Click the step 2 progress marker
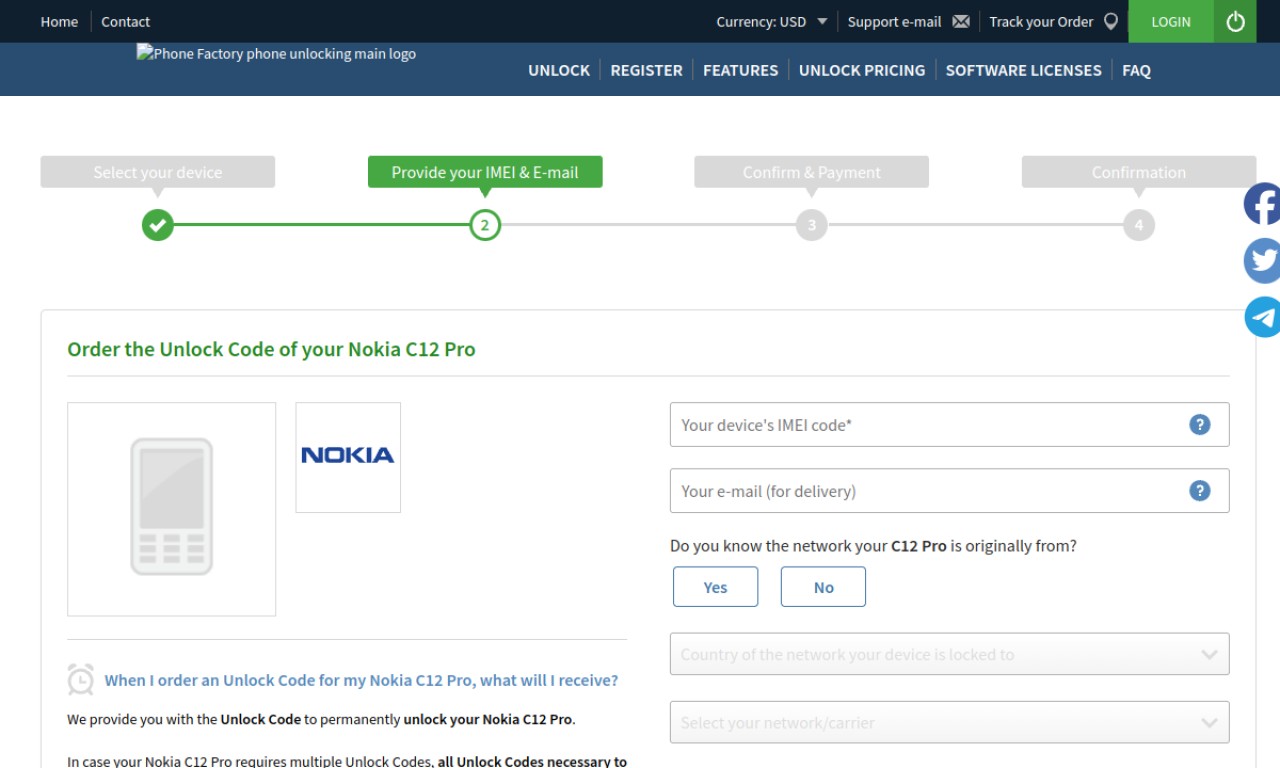Screen dimensions: 1280x768 tap(485, 225)
